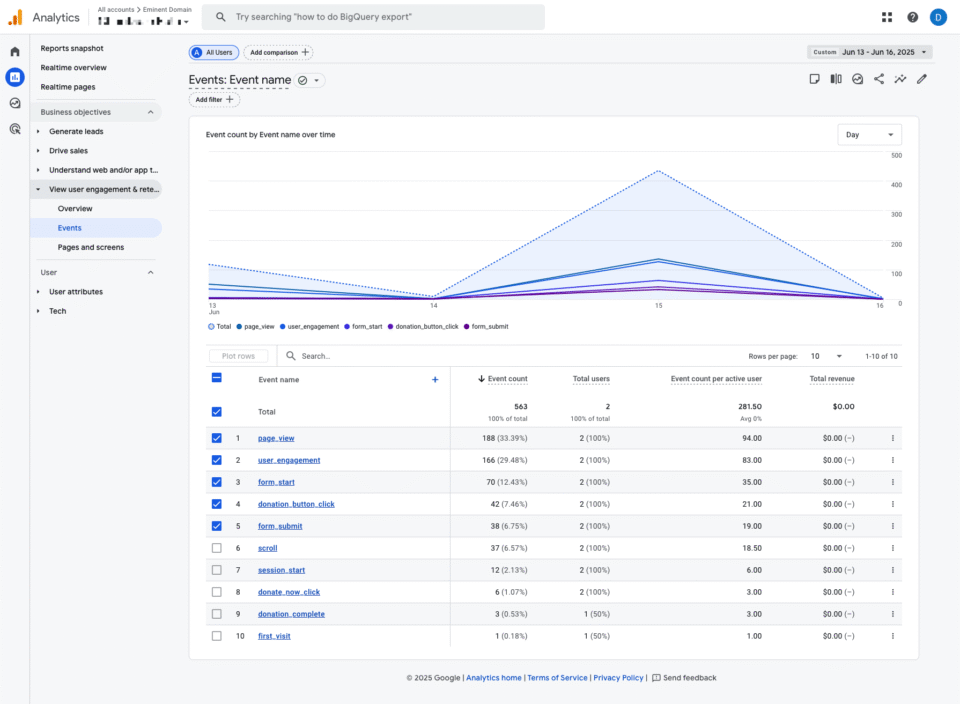Open the Insights sparkline icon
The width and height of the screenshot is (960, 704).
tap(900, 79)
